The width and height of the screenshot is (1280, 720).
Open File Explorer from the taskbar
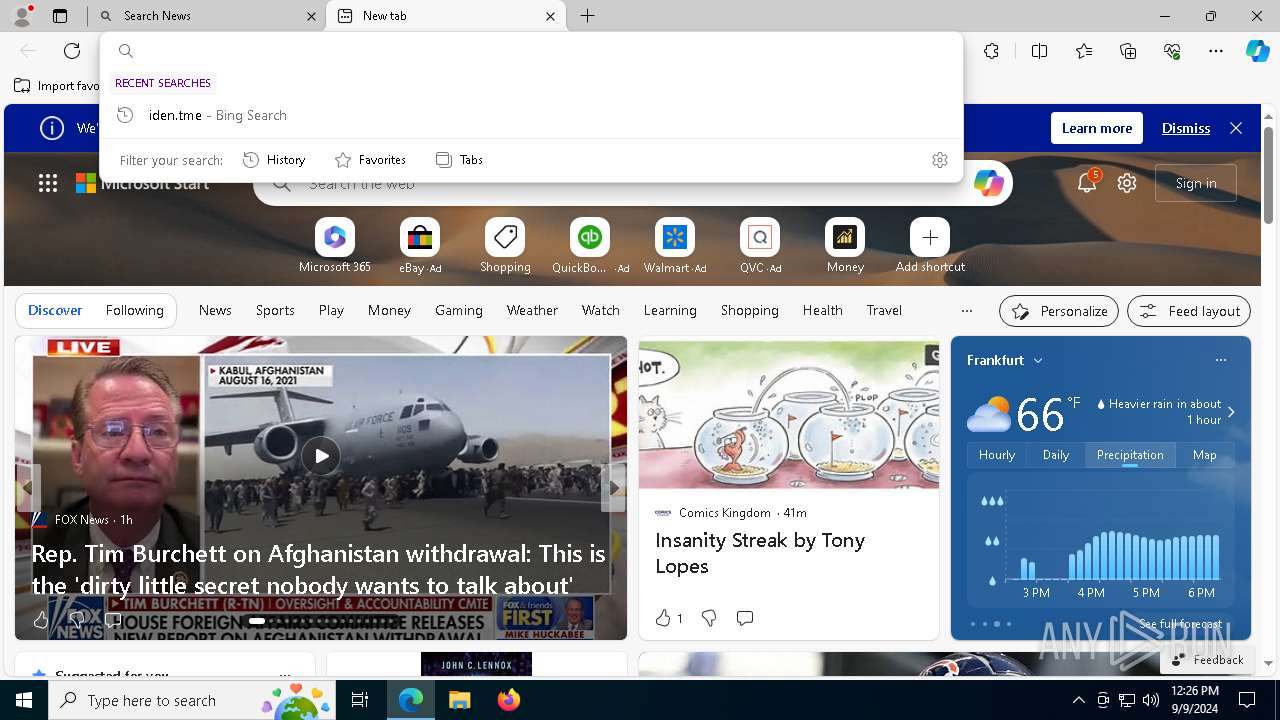point(459,701)
